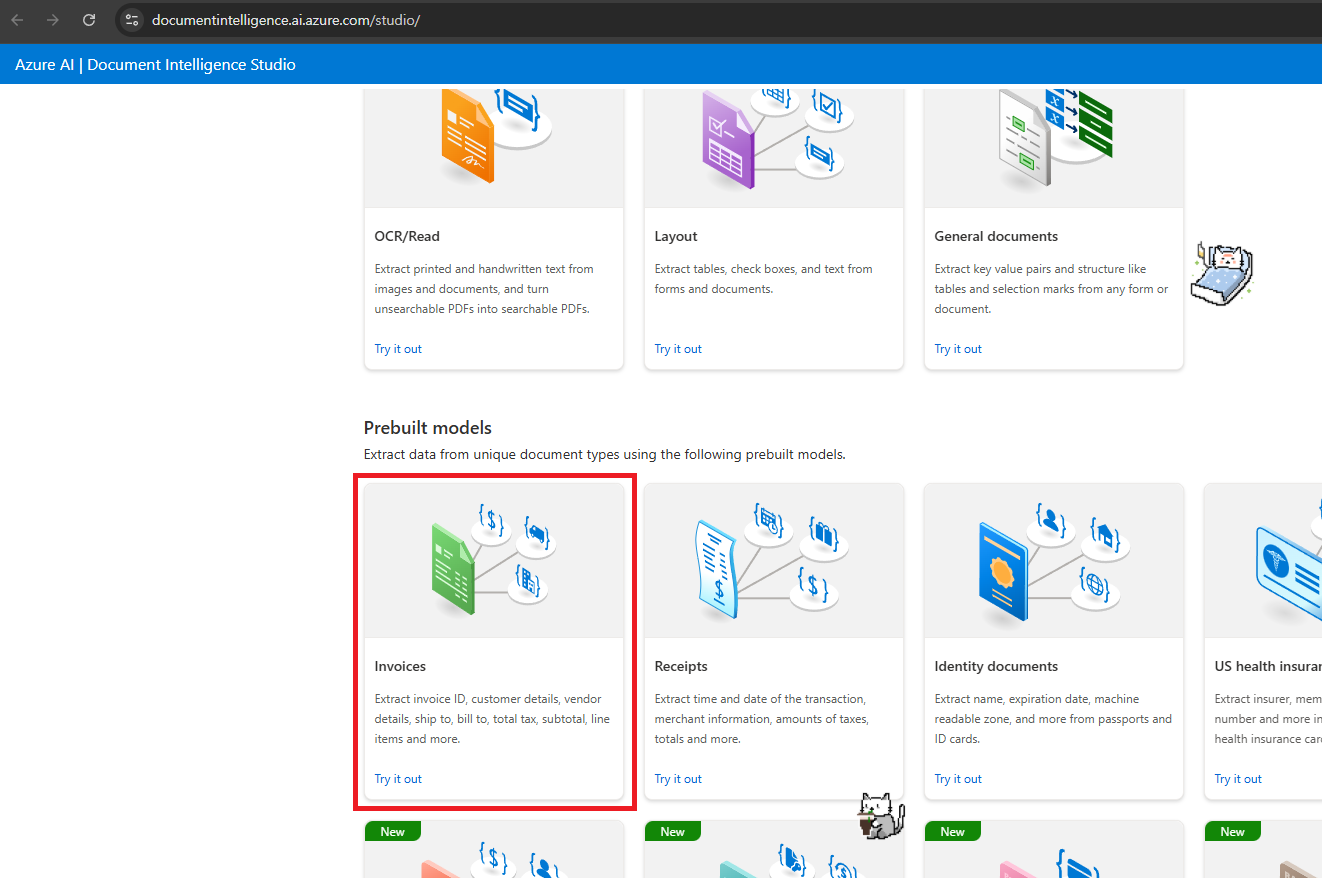
Task: Try it out under Identity documents
Action: pos(958,779)
